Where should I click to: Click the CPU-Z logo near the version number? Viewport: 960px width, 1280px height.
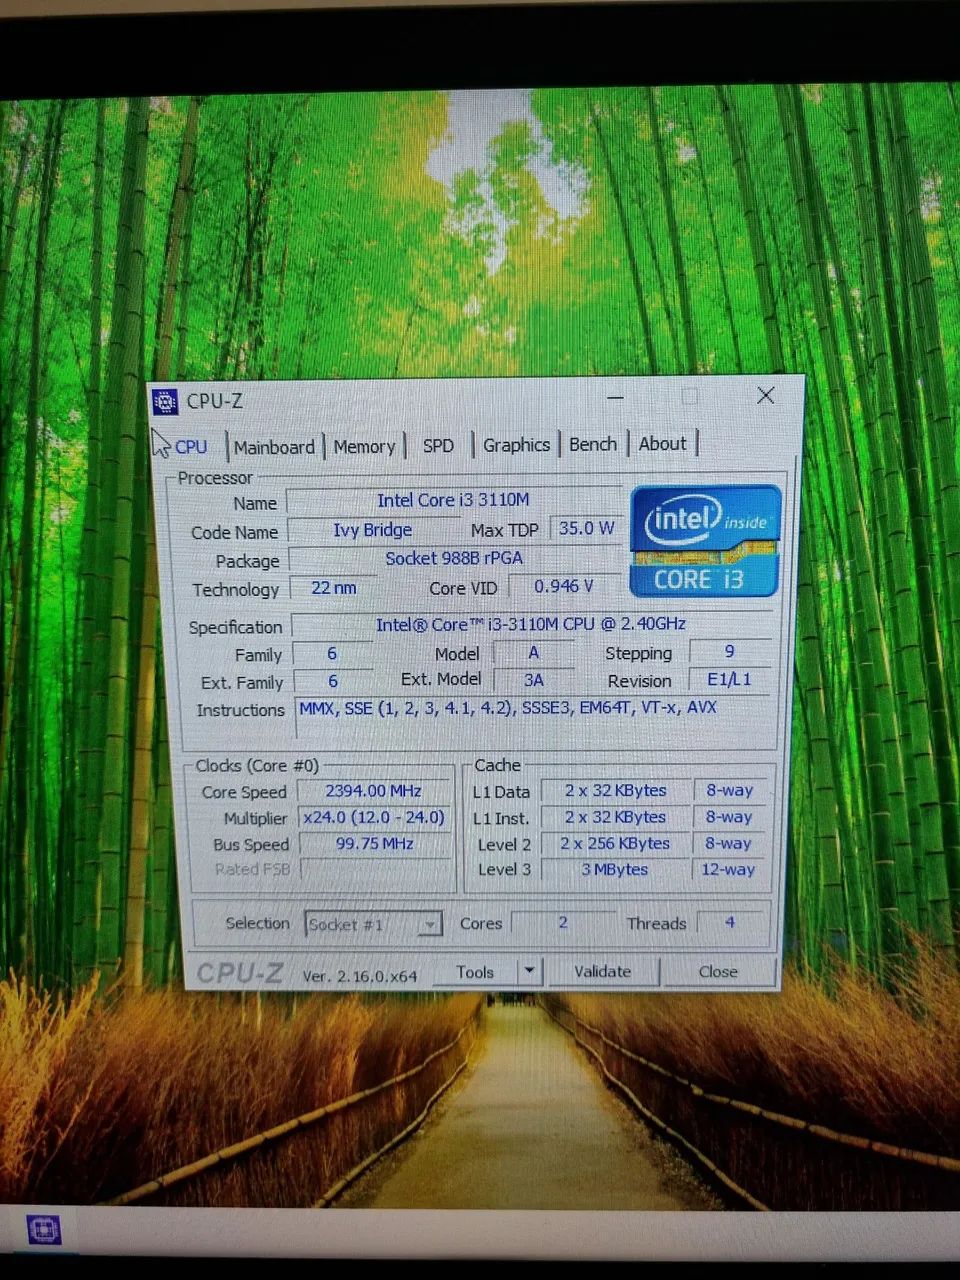tap(240, 972)
